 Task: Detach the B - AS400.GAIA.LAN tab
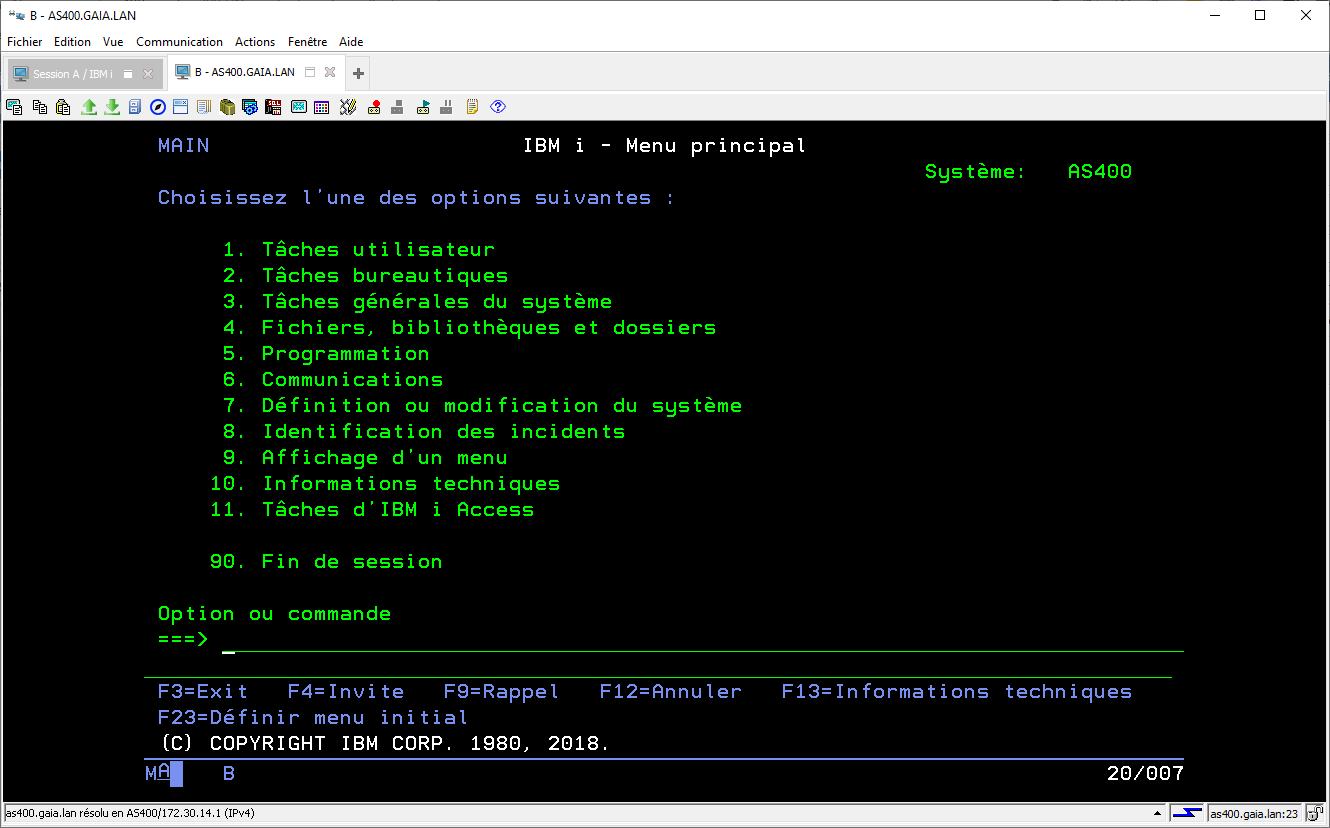310,72
